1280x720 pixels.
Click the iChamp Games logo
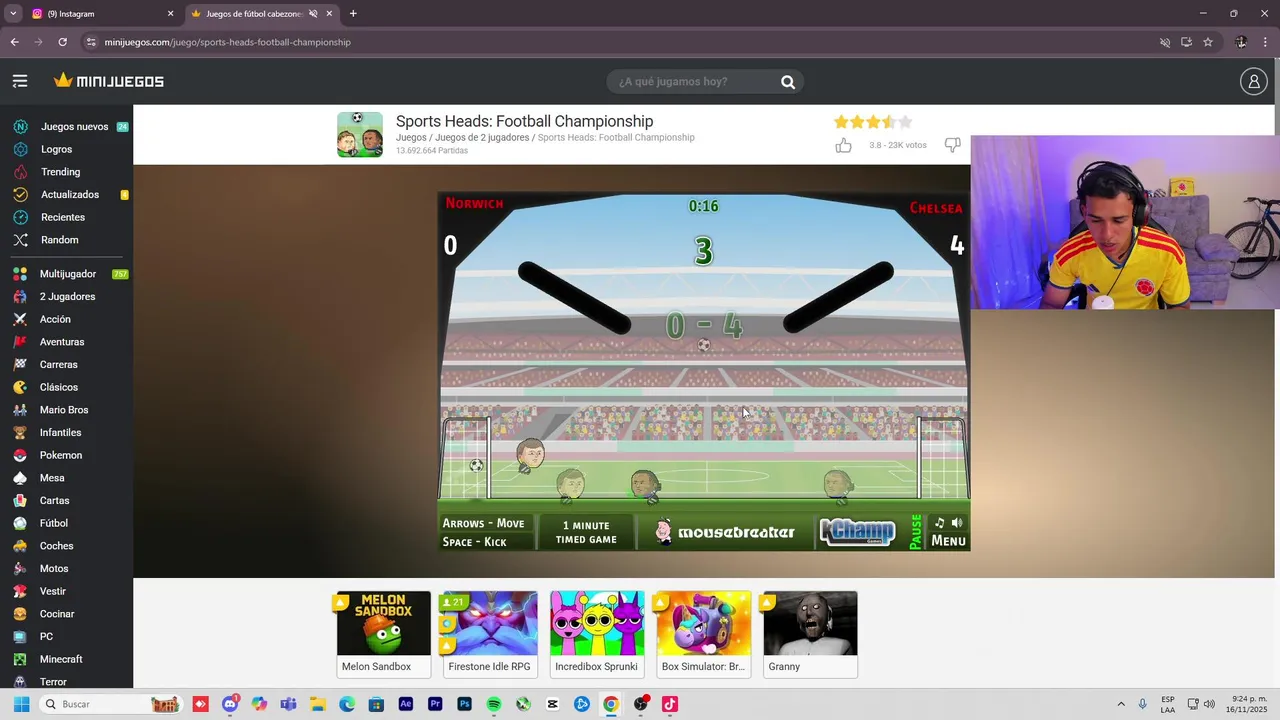(x=857, y=532)
